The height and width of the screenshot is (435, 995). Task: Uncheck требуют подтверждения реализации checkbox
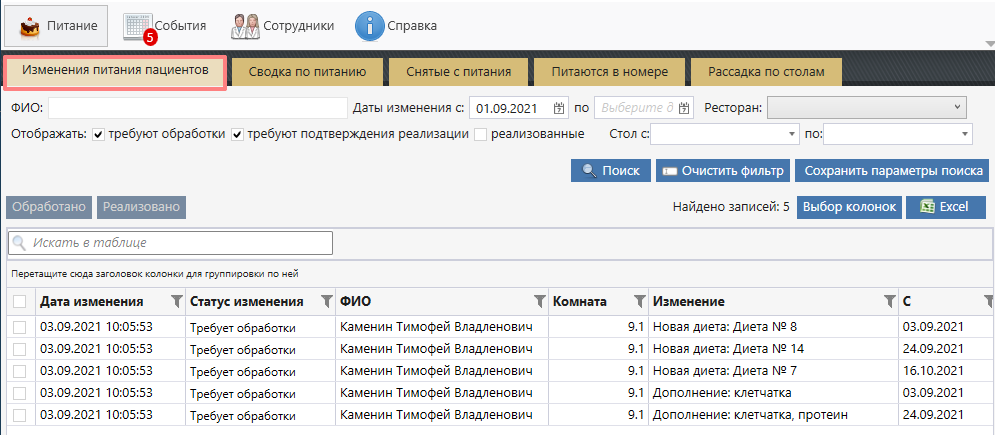[238, 134]
